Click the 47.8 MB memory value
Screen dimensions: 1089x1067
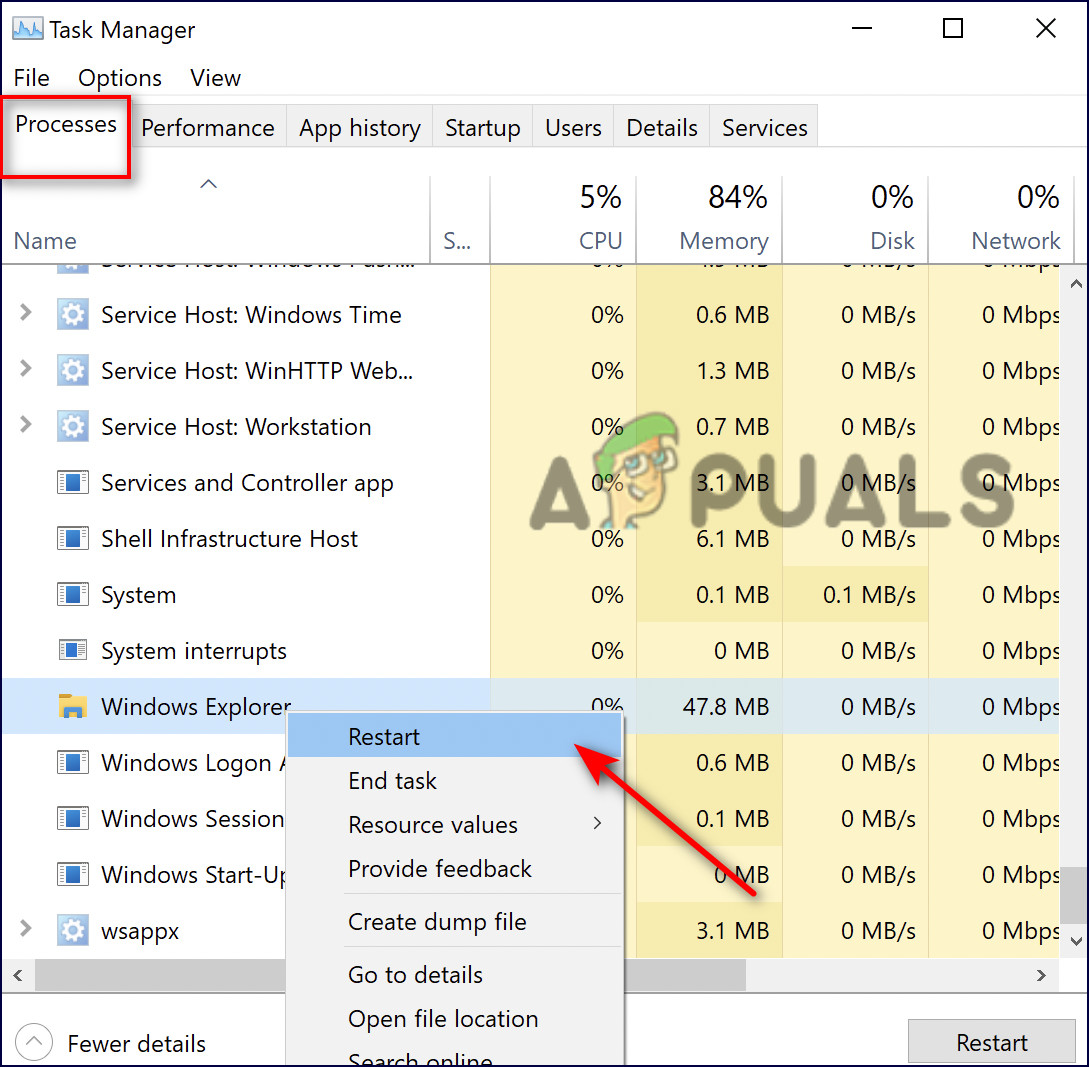click(725, 707)
